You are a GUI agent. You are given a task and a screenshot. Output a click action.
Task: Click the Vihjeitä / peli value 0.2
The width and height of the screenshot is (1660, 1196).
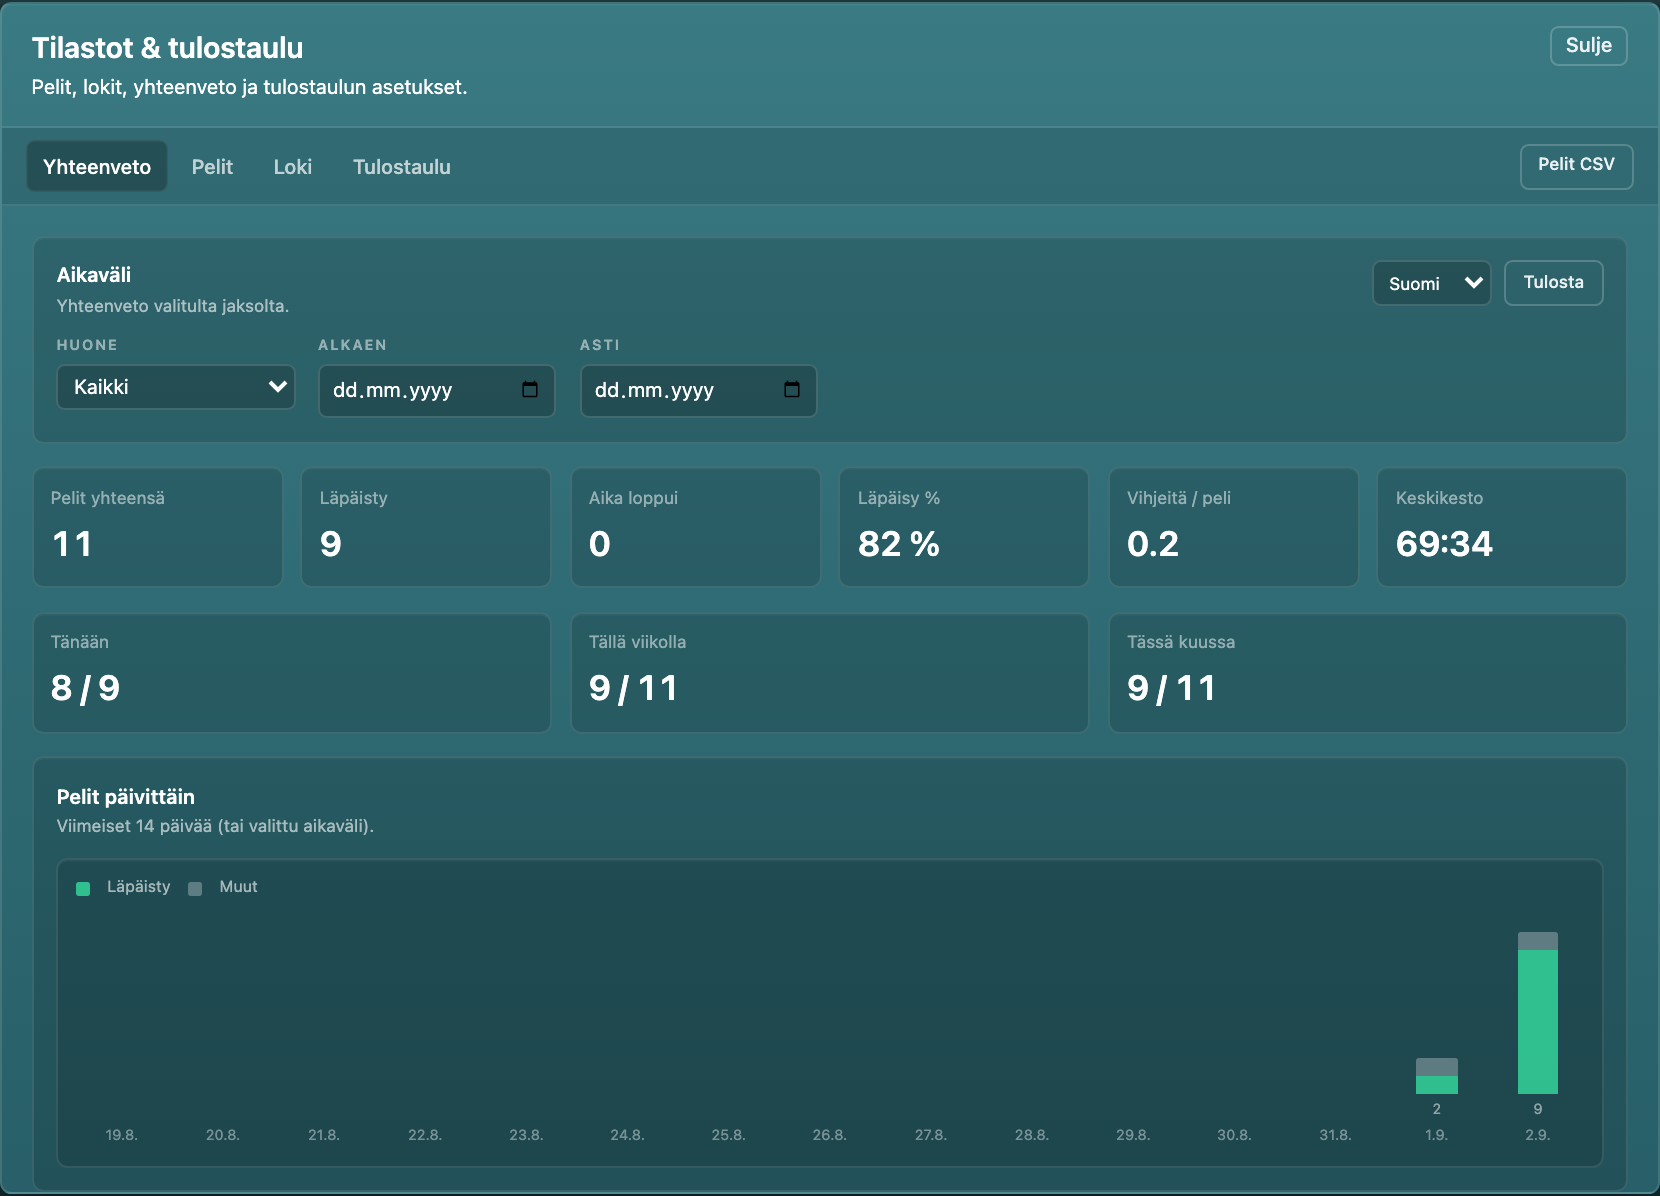(1153, 544)
